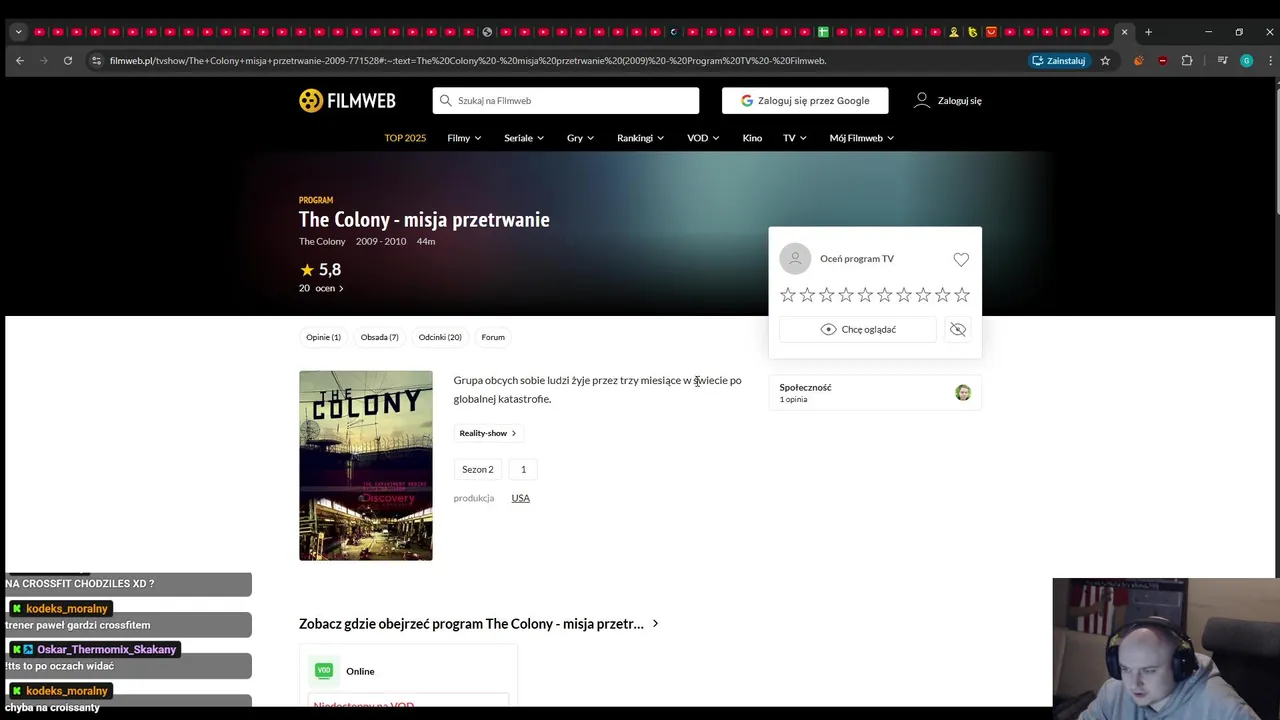1280x720 pixels.
Task: Open the Chrome three-dot menu
Action: pyautogui.click(x=1270, y=60)
